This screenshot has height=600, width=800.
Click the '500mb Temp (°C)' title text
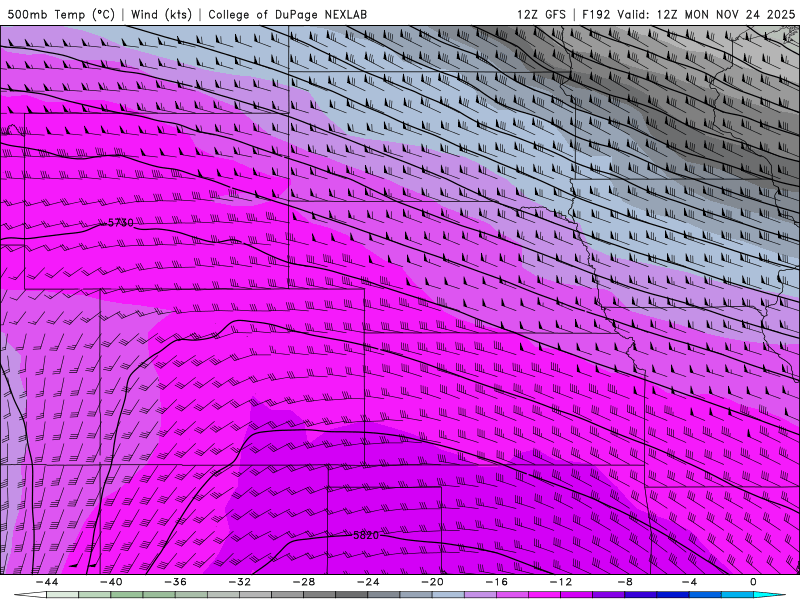[61, 14]
